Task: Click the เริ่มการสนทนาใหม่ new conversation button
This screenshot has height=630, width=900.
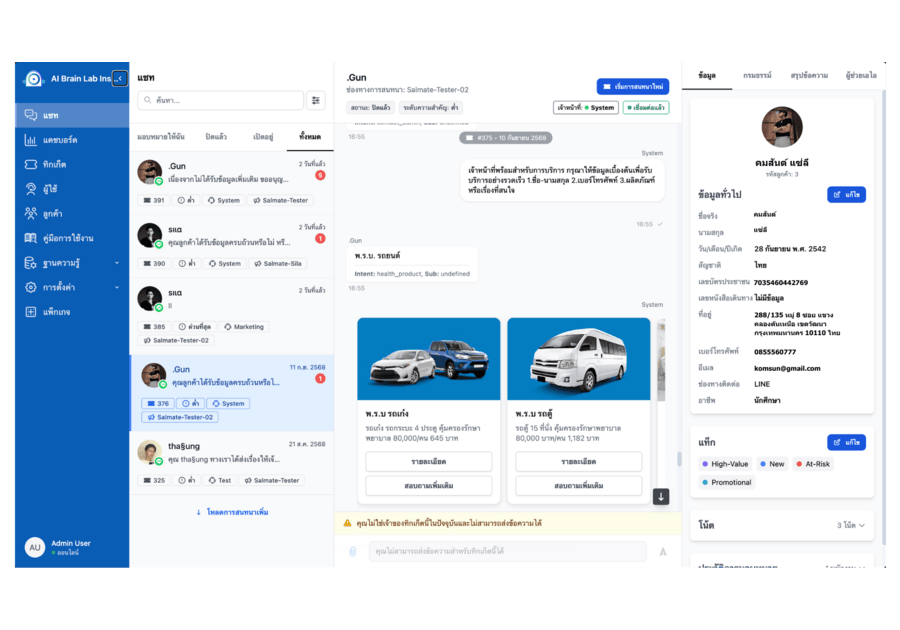Action: point(632,86)
